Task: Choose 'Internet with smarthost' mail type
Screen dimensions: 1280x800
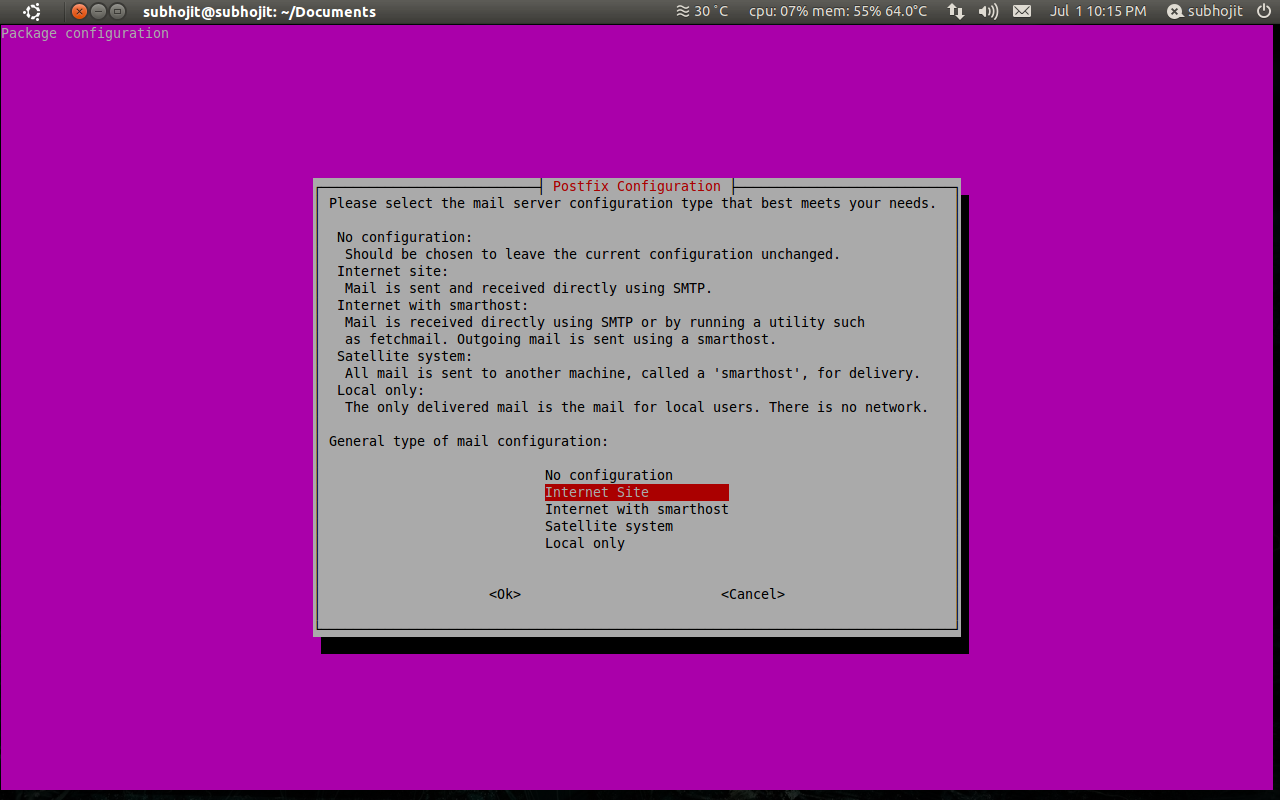Action: tap(636, 509)
